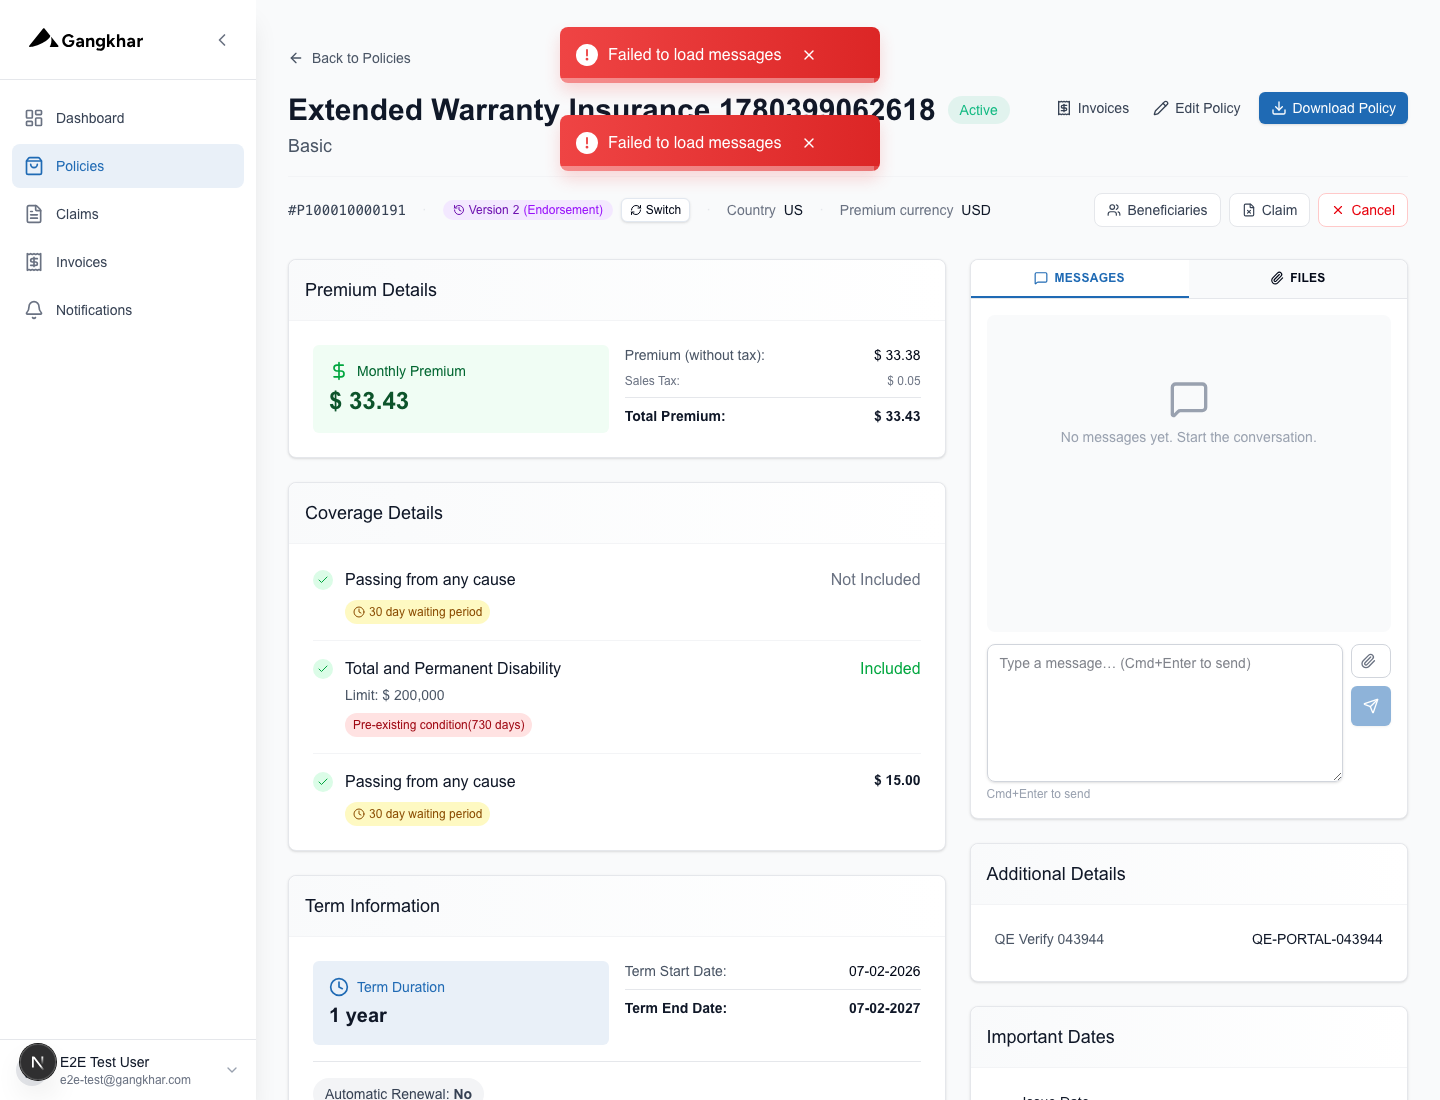Click the Download Policy button
Image resolution: width=1440 pixels, height=1100 pixels.
pos(1333,108)
